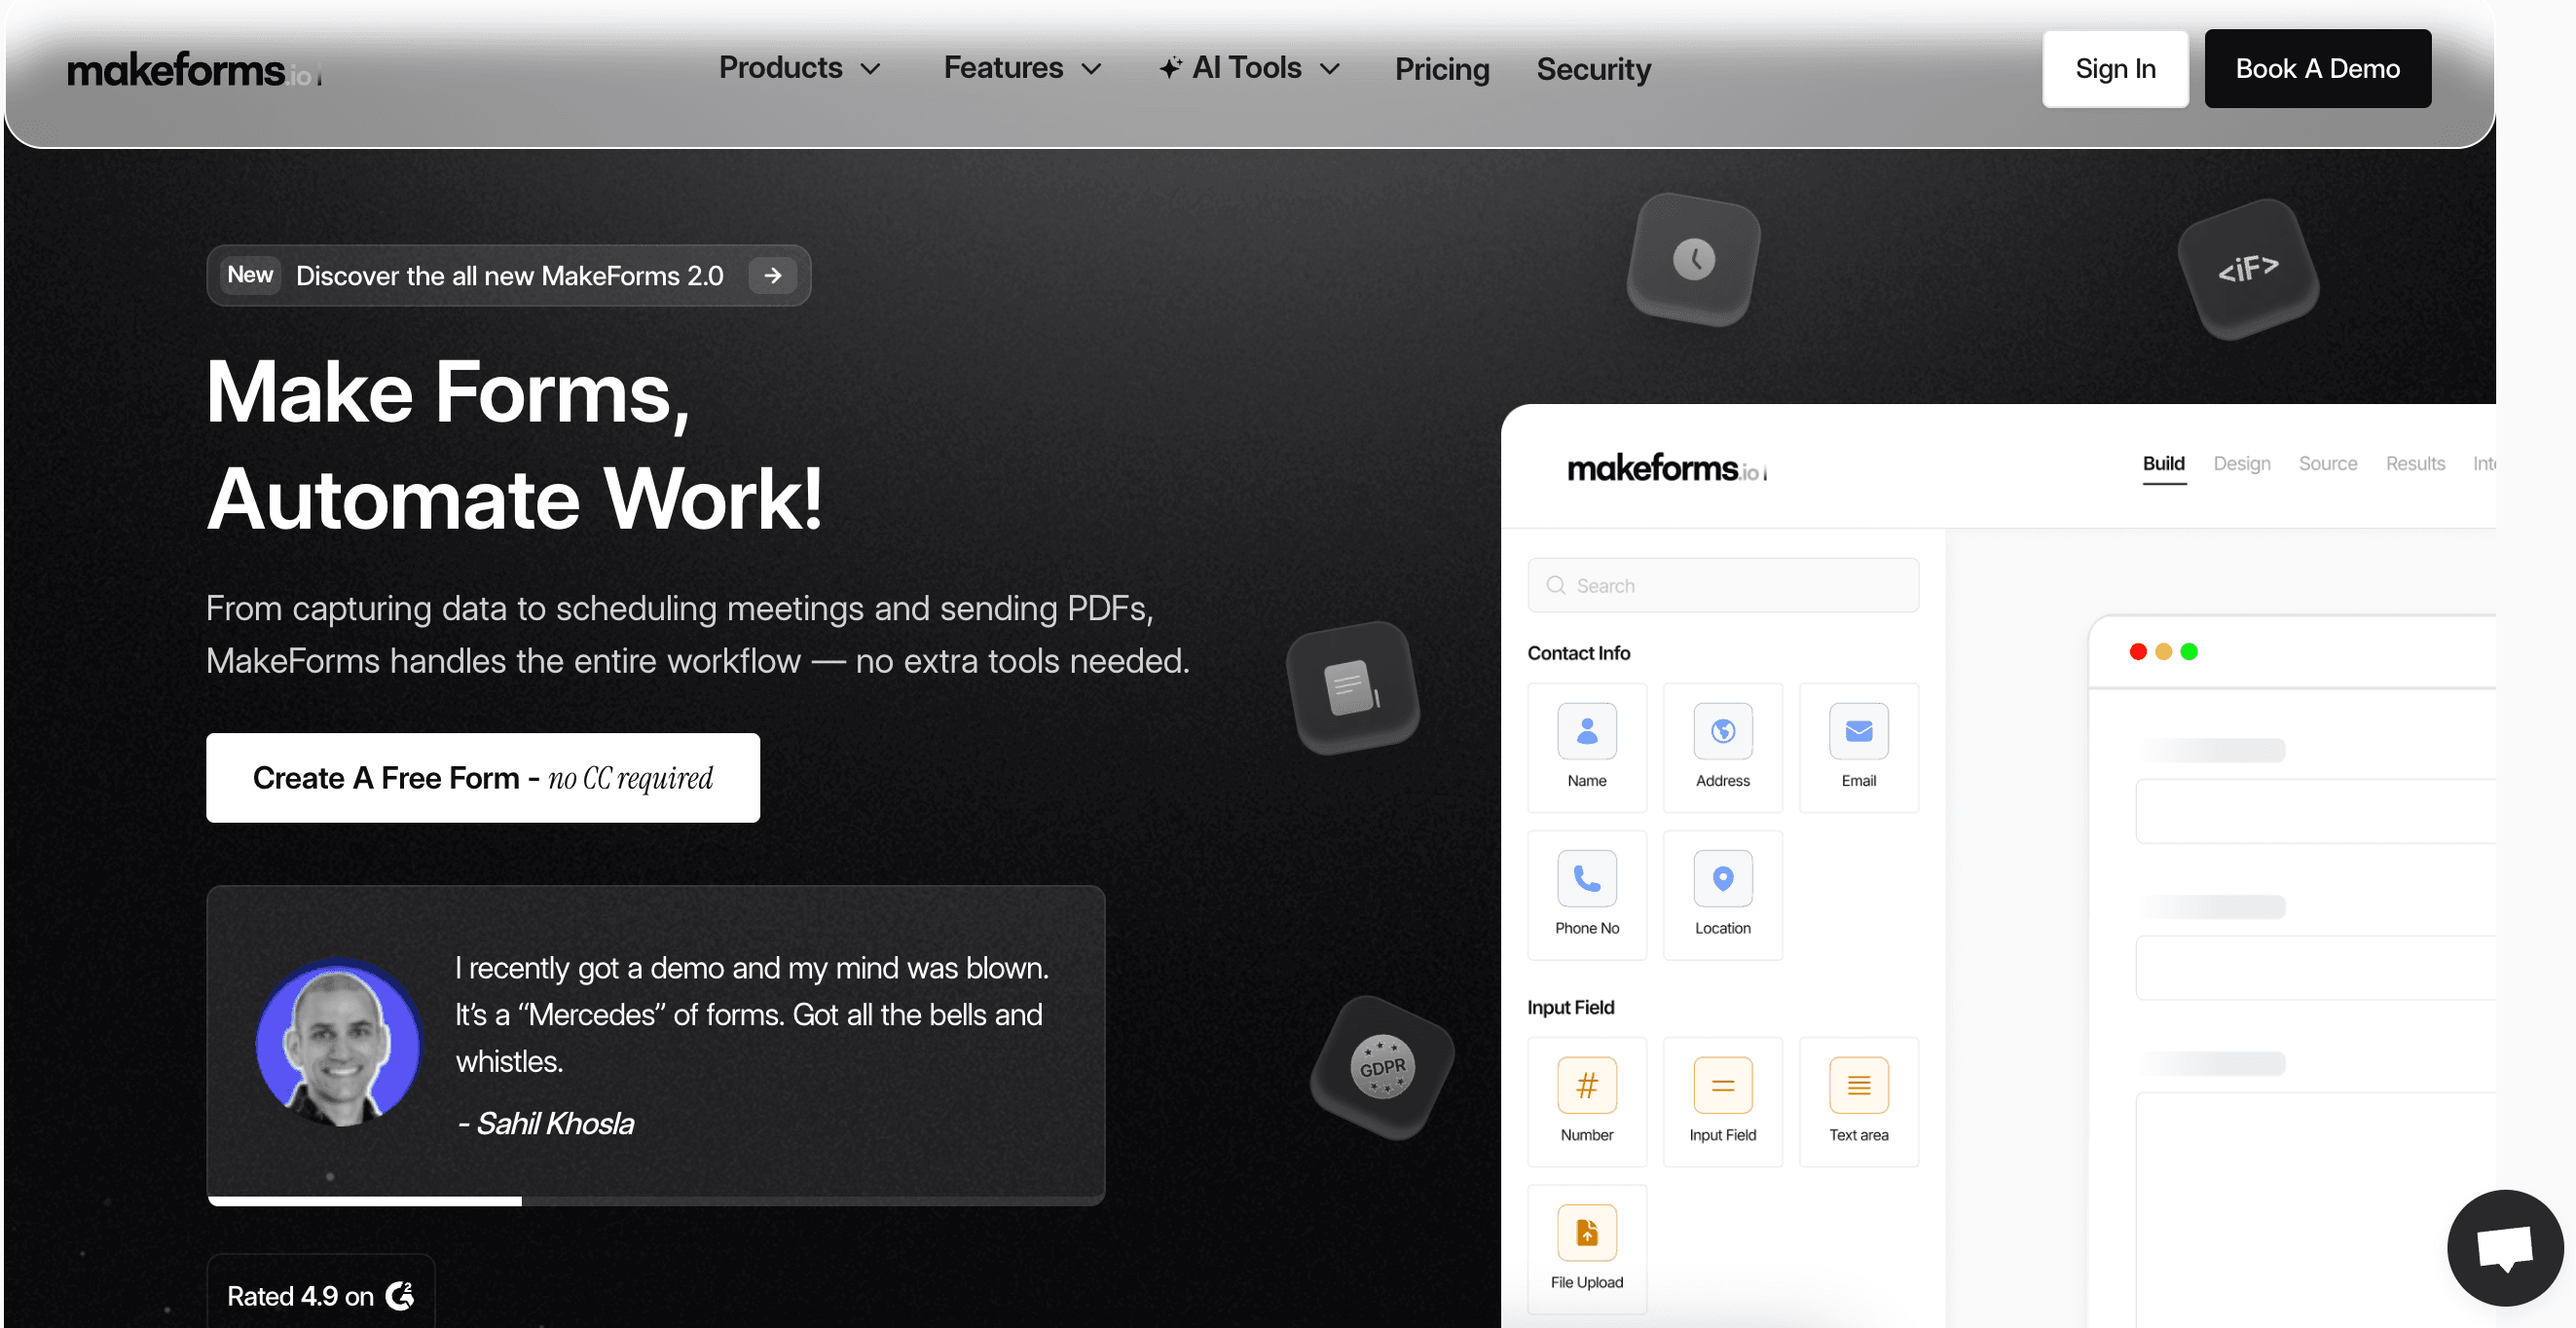Click the Email field icon

click(1858, 731)
